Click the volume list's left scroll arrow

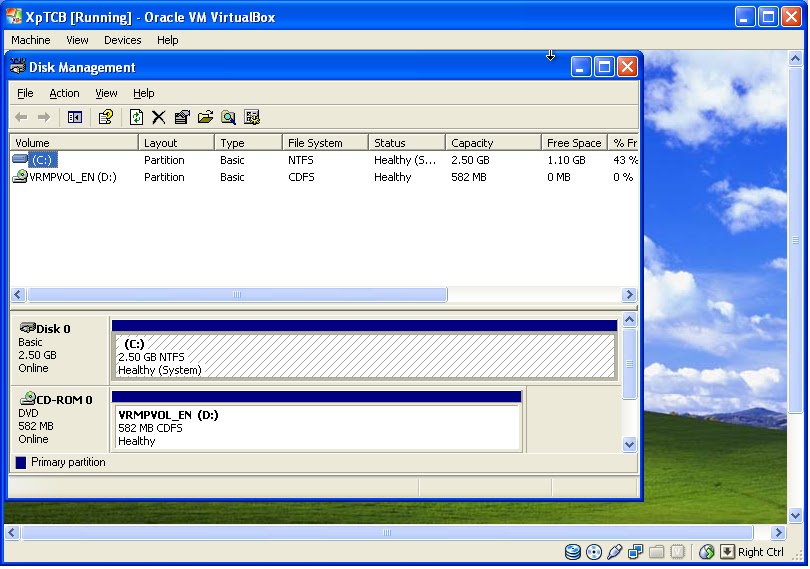(x=18, y=295)
